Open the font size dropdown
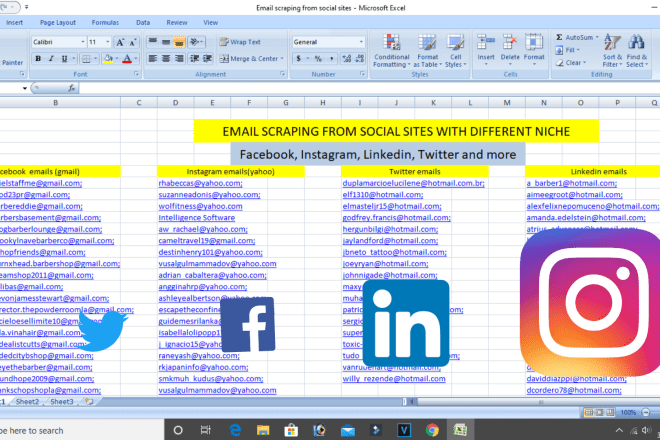Screen dimensions: 660x440 pos(108,42)
